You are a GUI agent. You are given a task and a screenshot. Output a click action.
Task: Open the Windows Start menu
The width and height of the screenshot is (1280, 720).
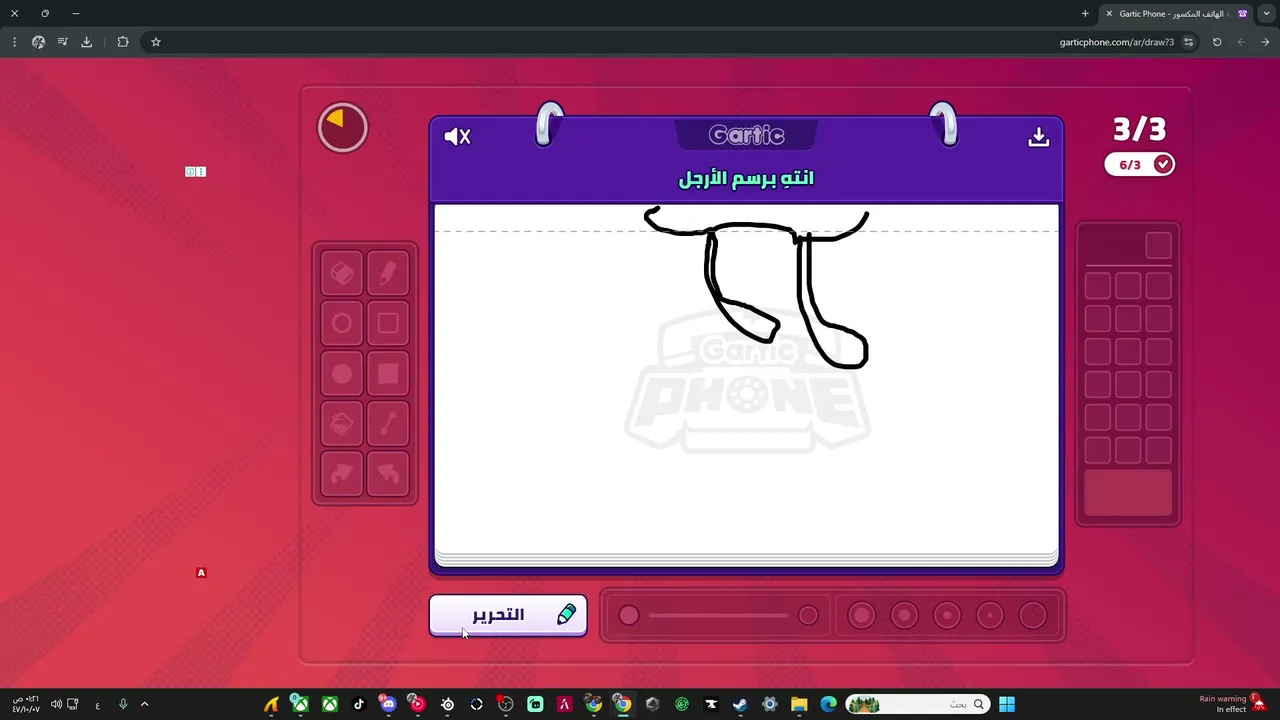pos(1007,704)
